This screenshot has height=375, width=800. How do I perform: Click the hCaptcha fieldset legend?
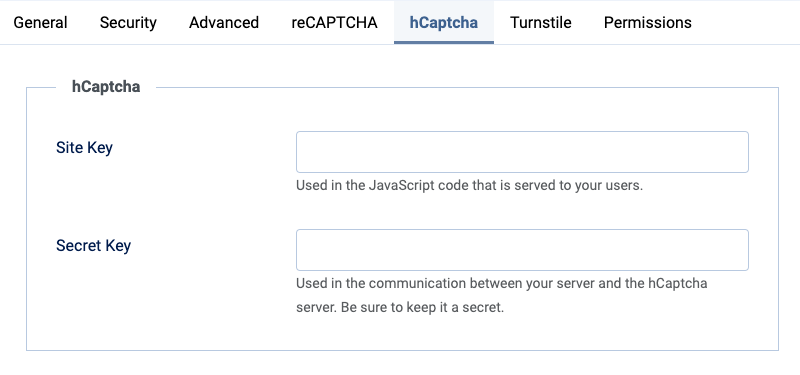[x=106, y=87]
